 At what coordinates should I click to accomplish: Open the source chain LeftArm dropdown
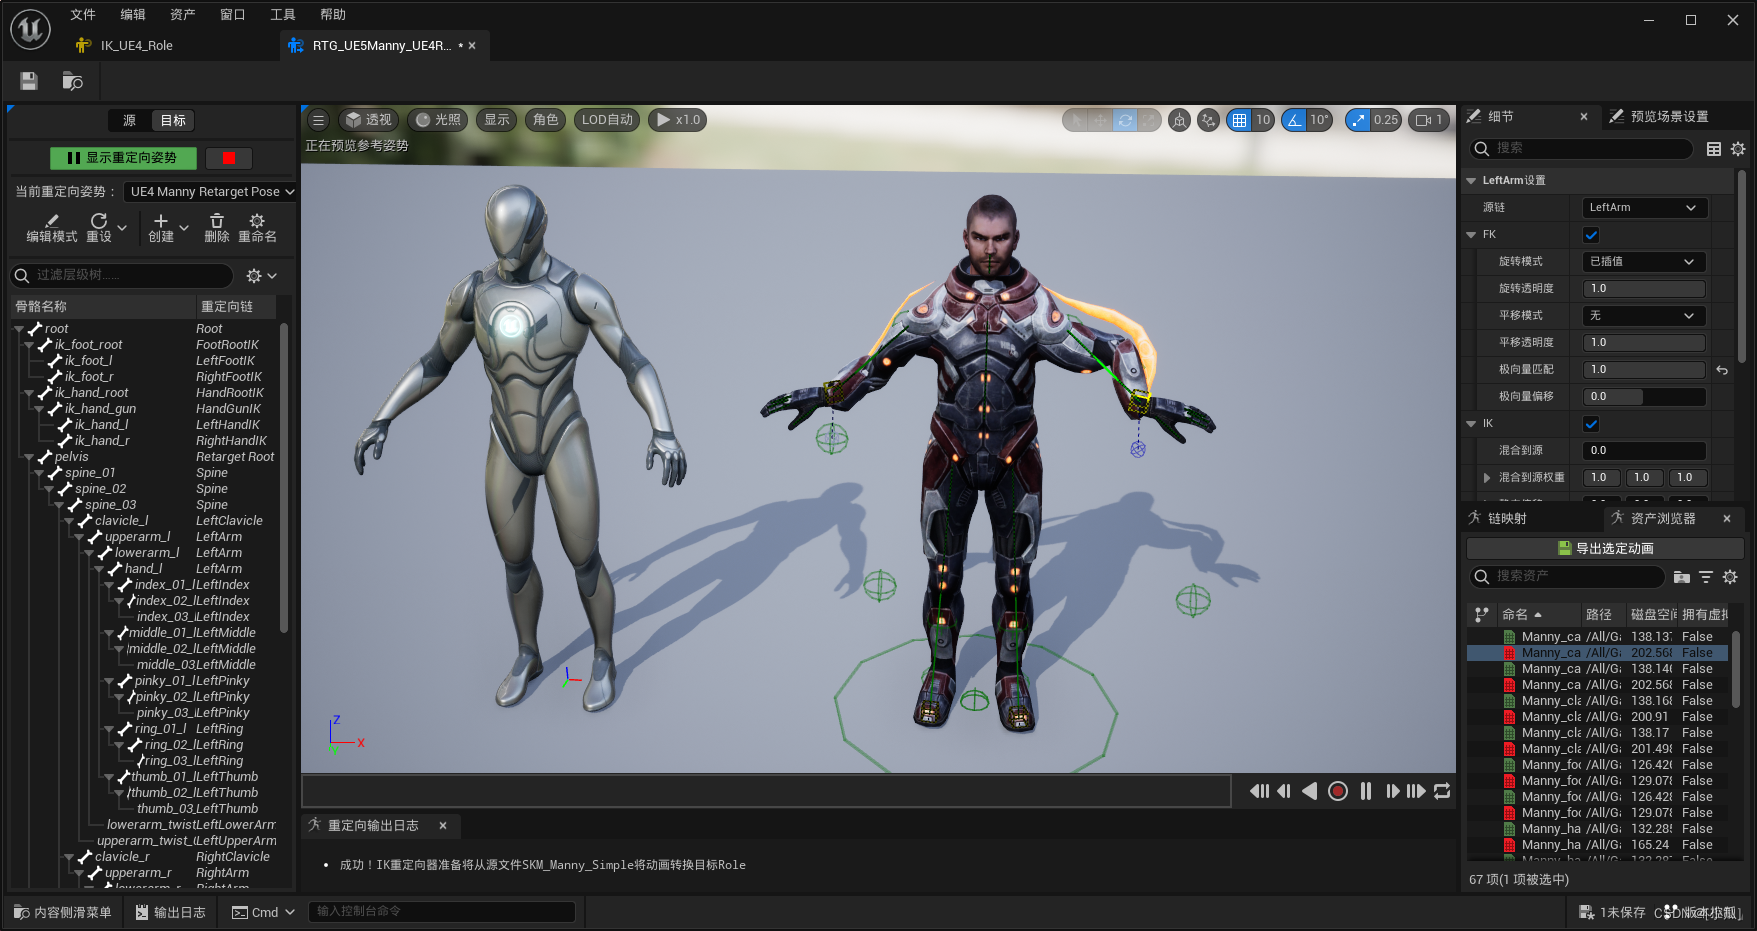1644,208
